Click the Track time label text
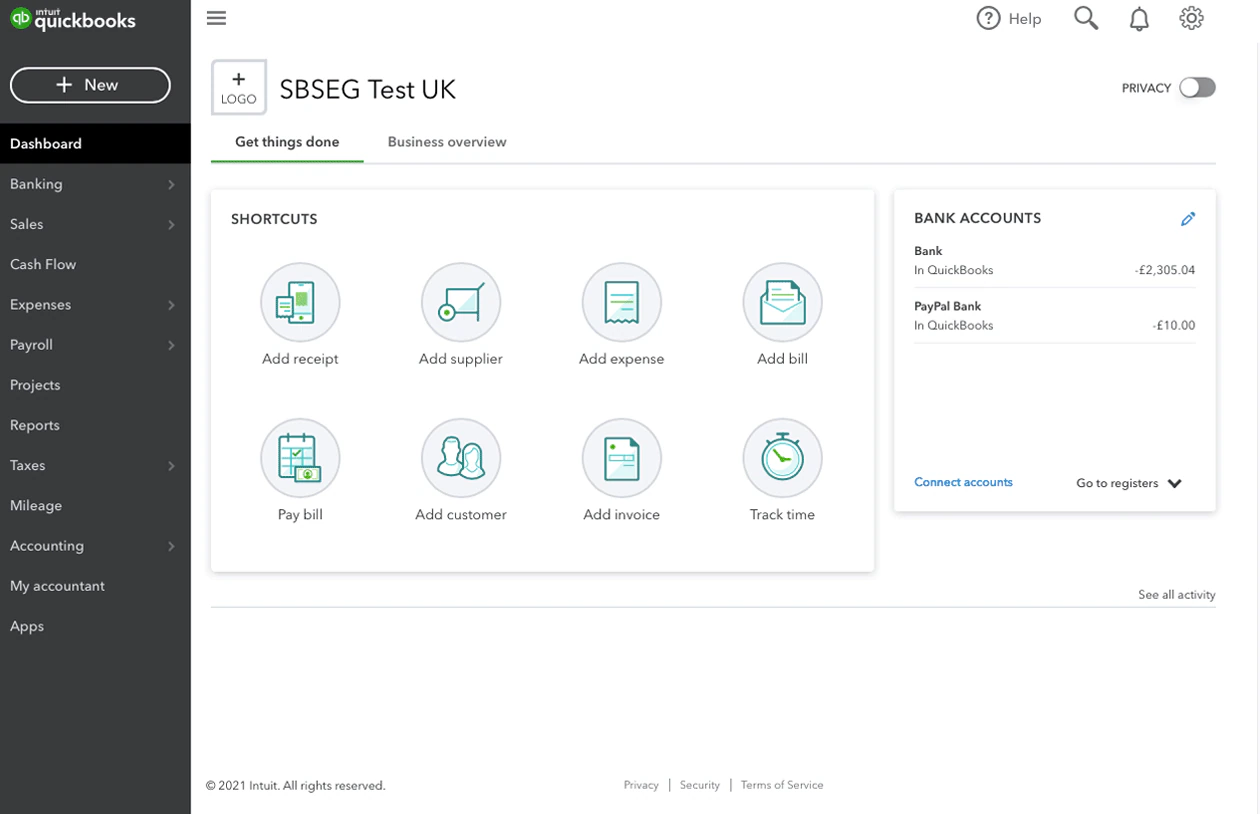The width and height of the screenshot is (1260, 814). coord(782,515)
